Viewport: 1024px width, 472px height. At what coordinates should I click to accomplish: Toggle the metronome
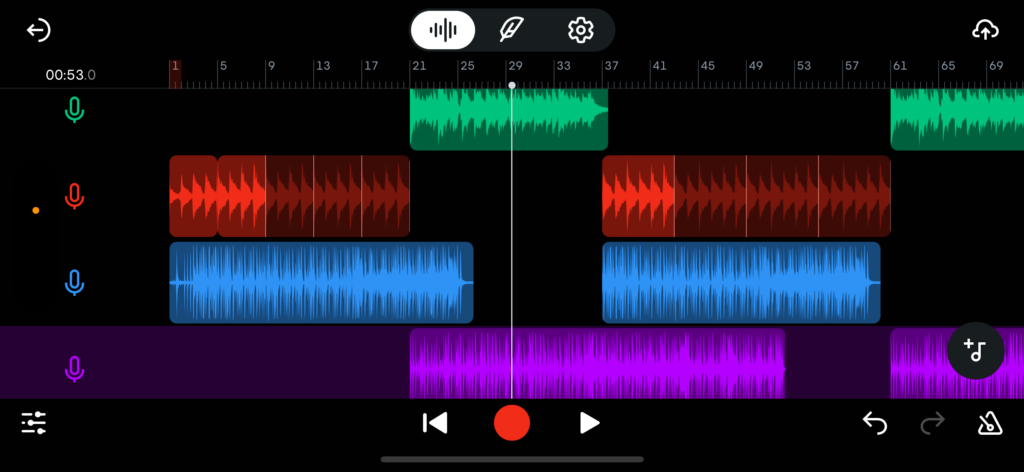pyautogui.click(x=990, y=423)
